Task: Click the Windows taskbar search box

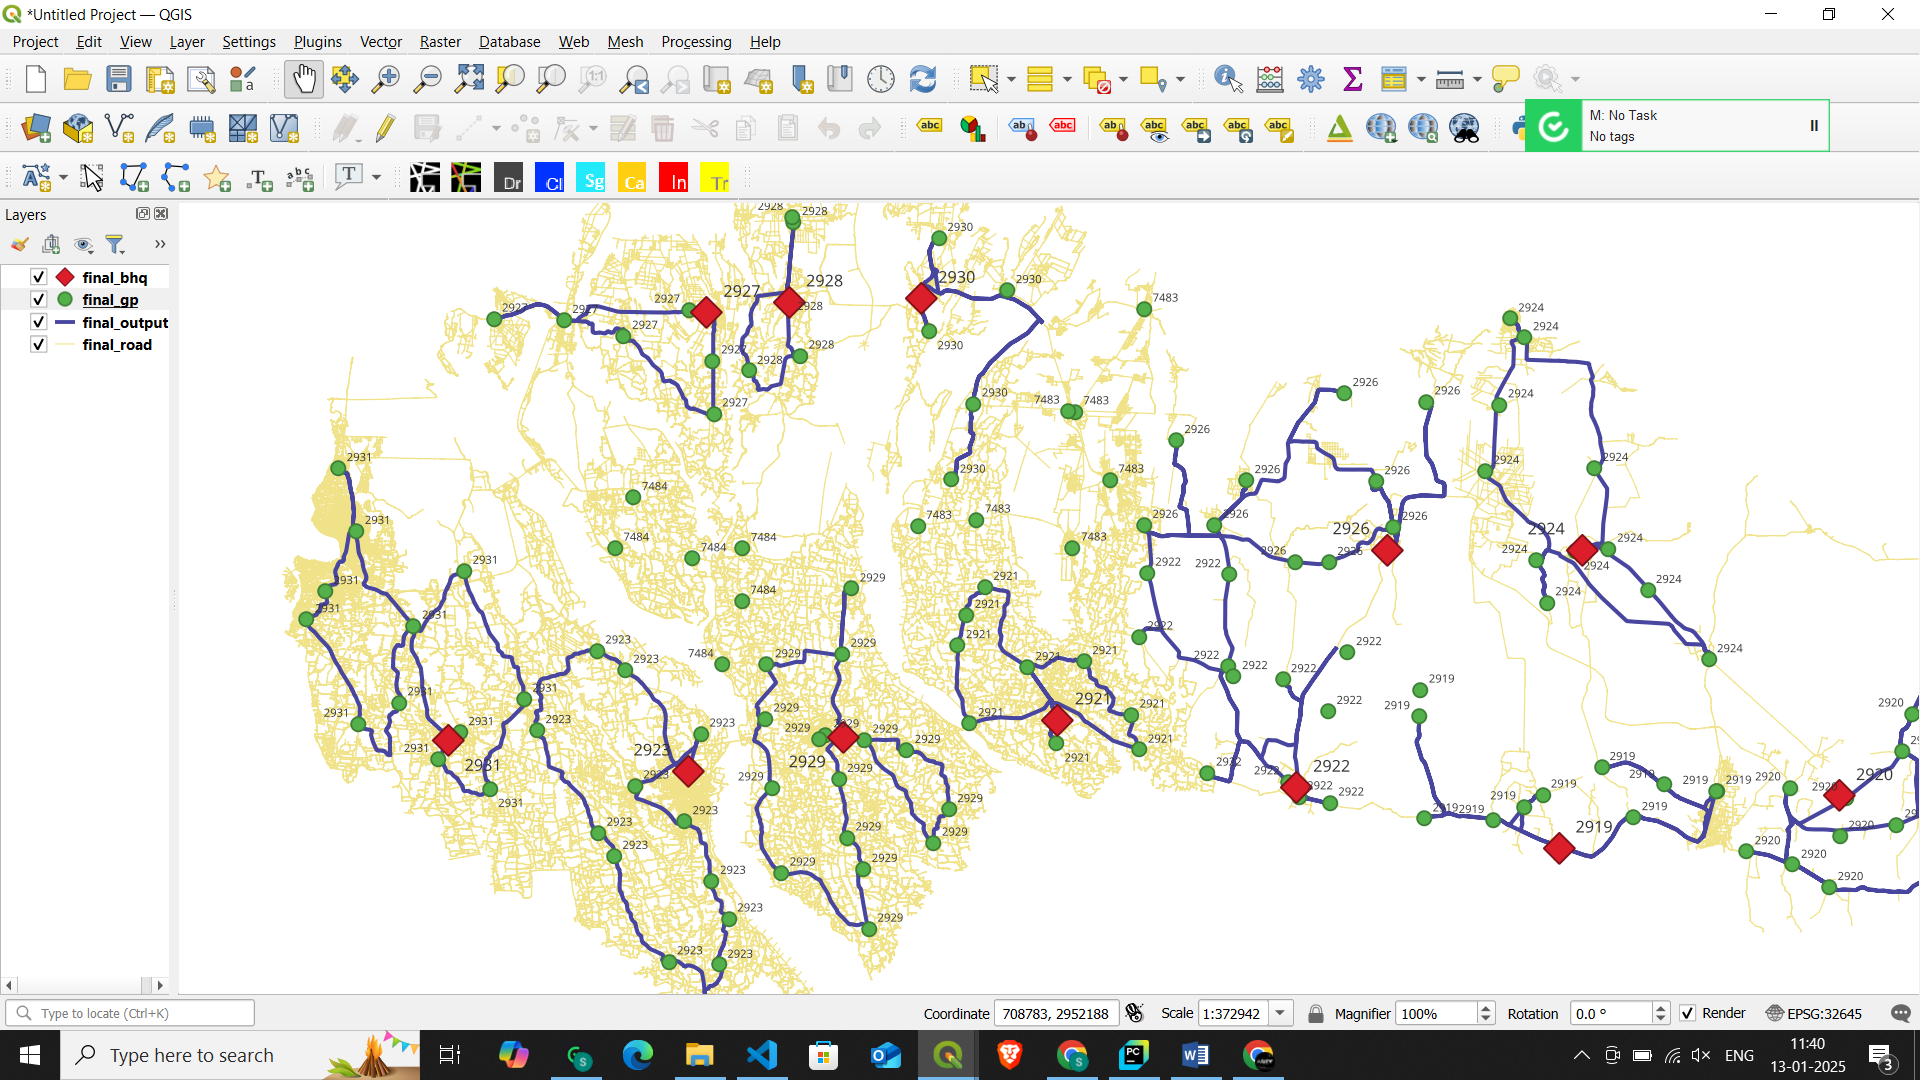Action: (x=240, y=1055)
